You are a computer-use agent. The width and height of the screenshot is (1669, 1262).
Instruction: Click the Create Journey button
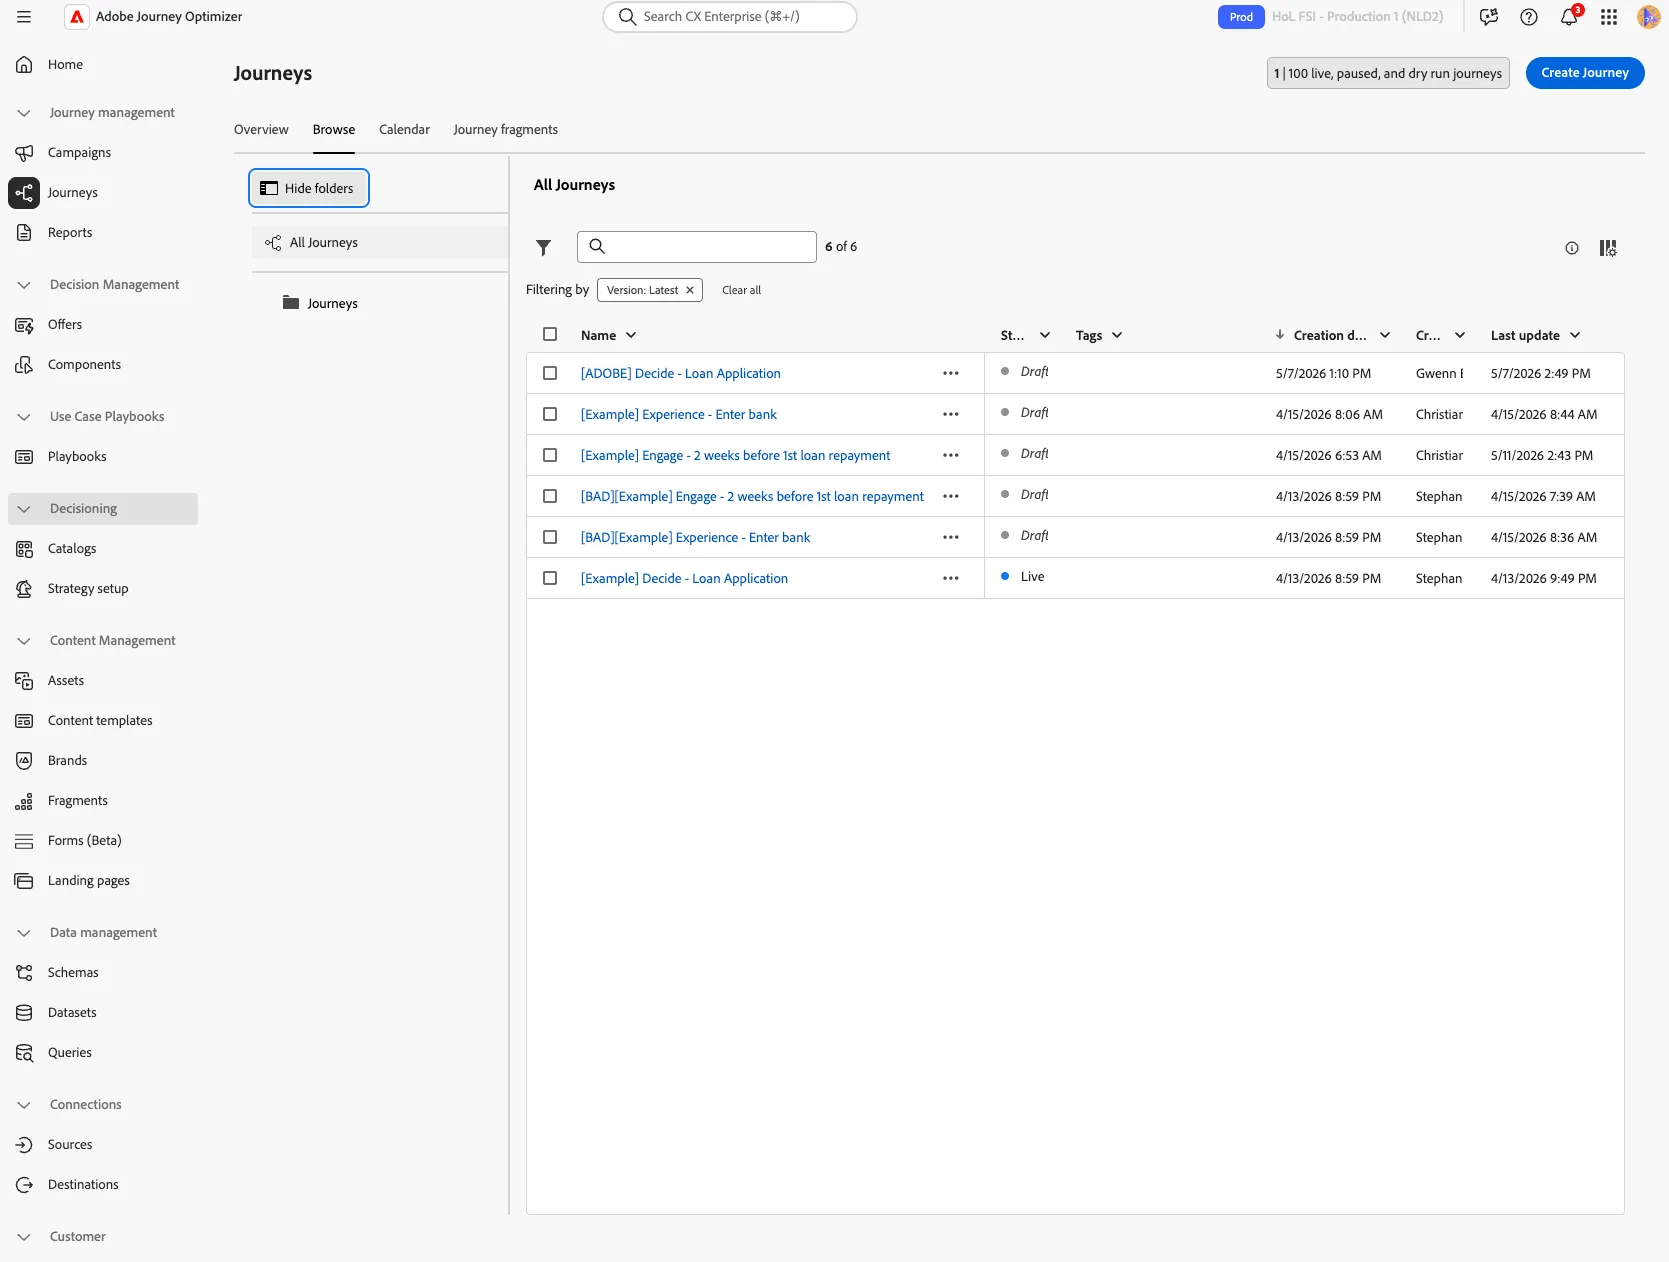point(1585,73)
